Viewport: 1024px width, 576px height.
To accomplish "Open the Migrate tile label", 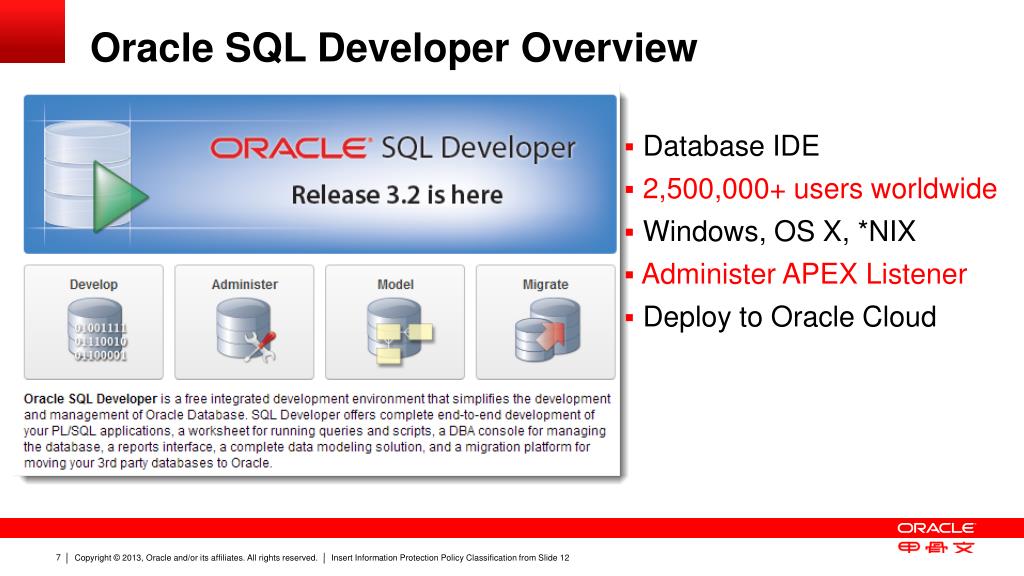I will 545,285.
